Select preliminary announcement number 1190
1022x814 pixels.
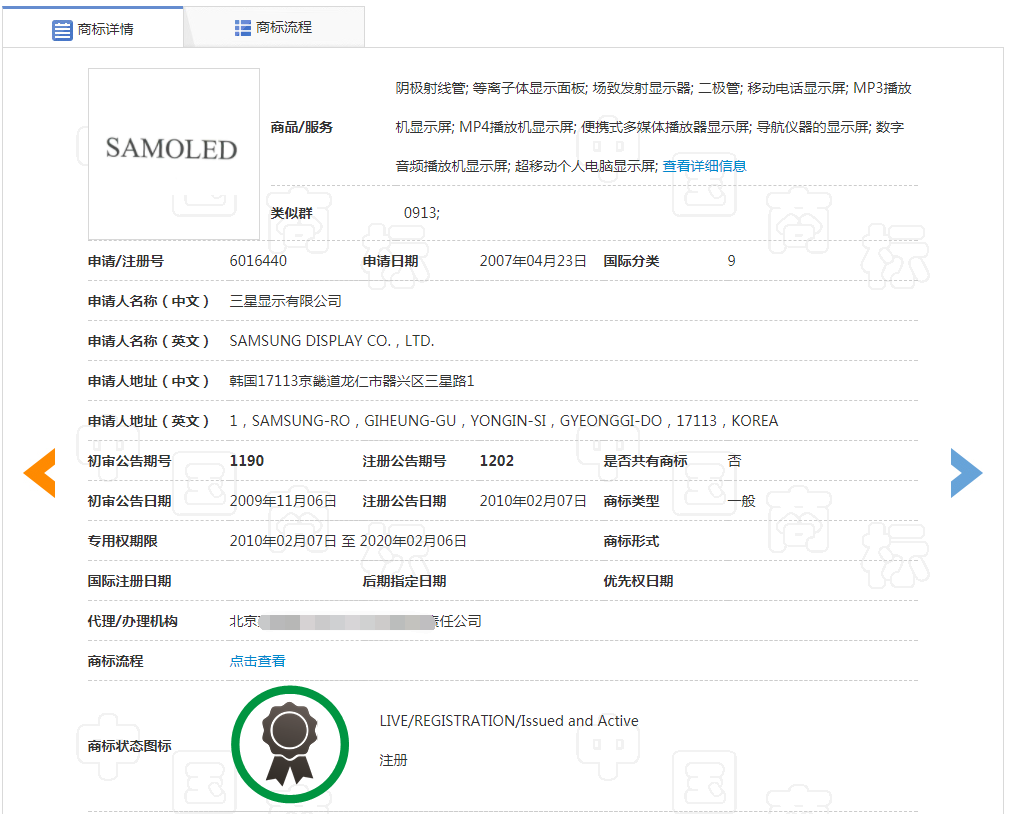(x=247, y=461)
